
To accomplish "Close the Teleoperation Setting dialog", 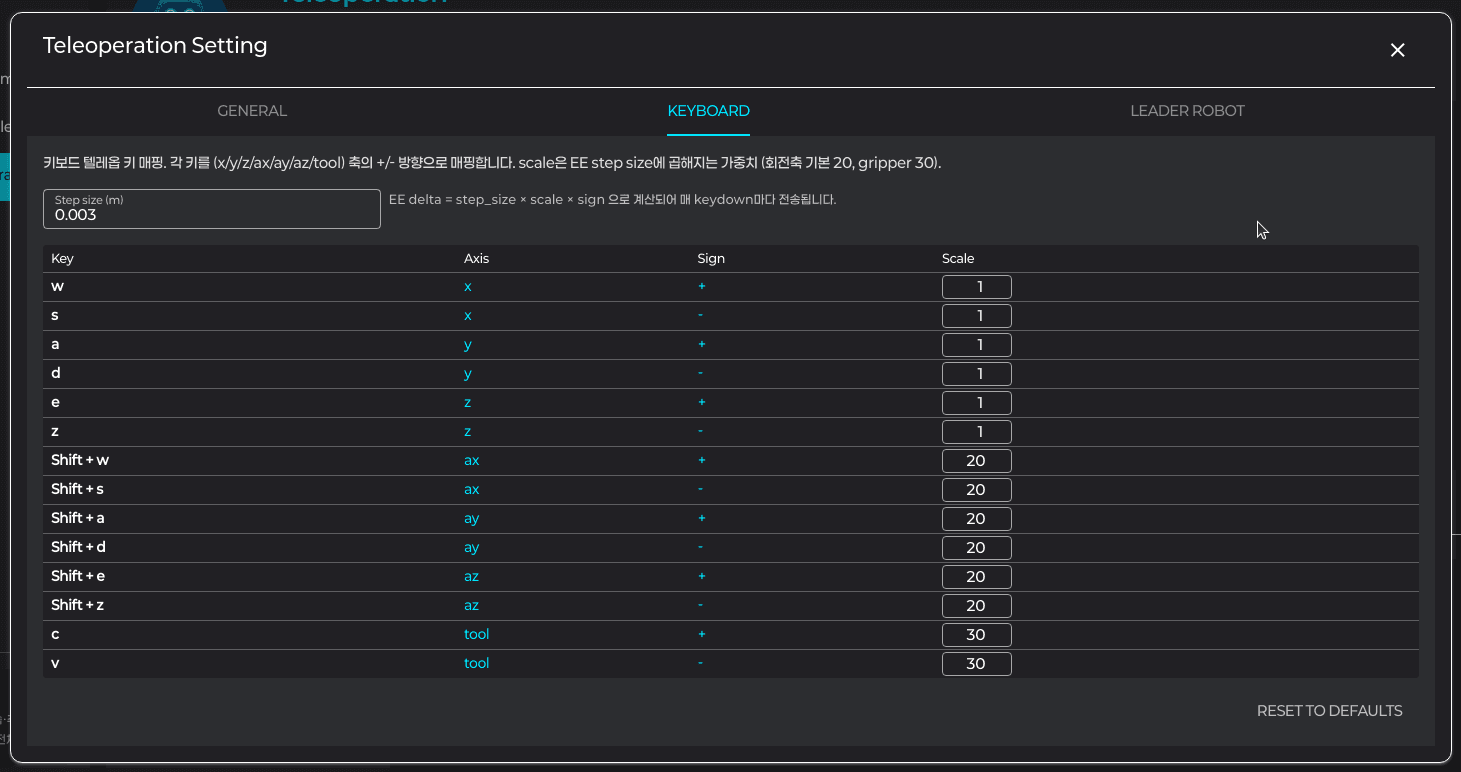I will click(1398, 50).
